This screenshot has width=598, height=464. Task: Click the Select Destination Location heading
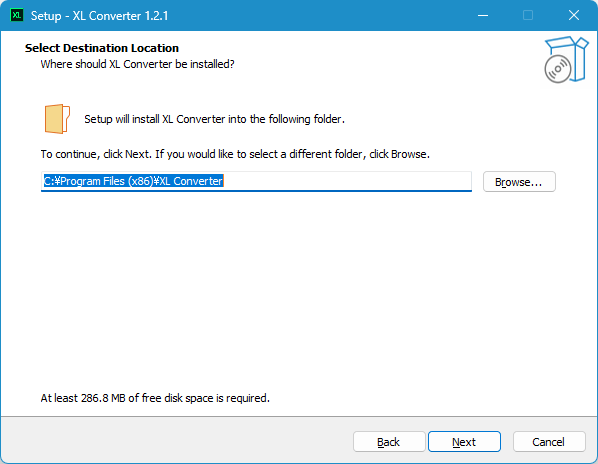tap(102, 48)
